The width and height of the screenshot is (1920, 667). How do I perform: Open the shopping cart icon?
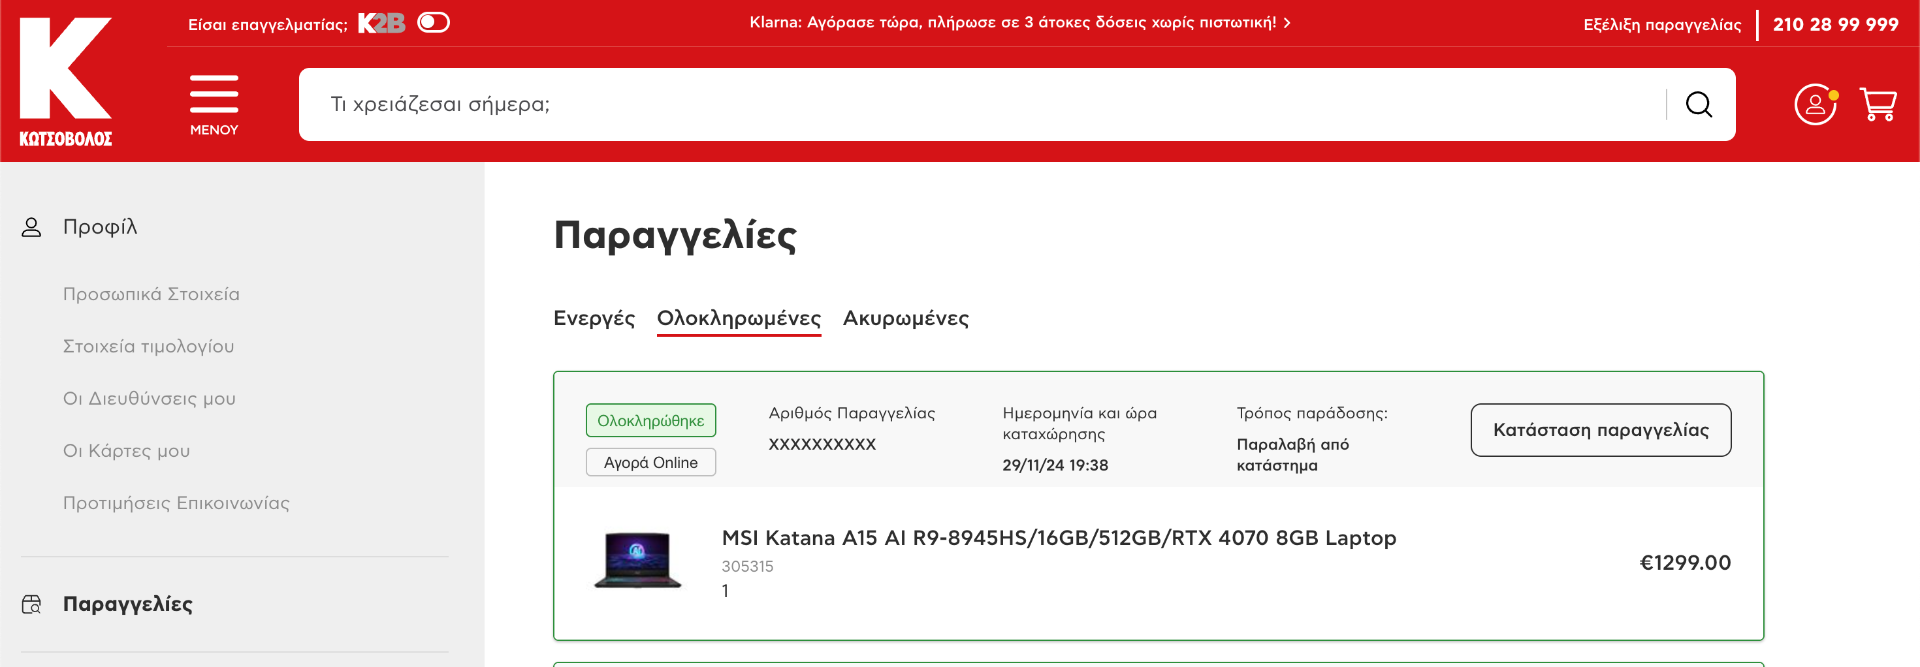pyautogui.click(x=1878, y=104)
